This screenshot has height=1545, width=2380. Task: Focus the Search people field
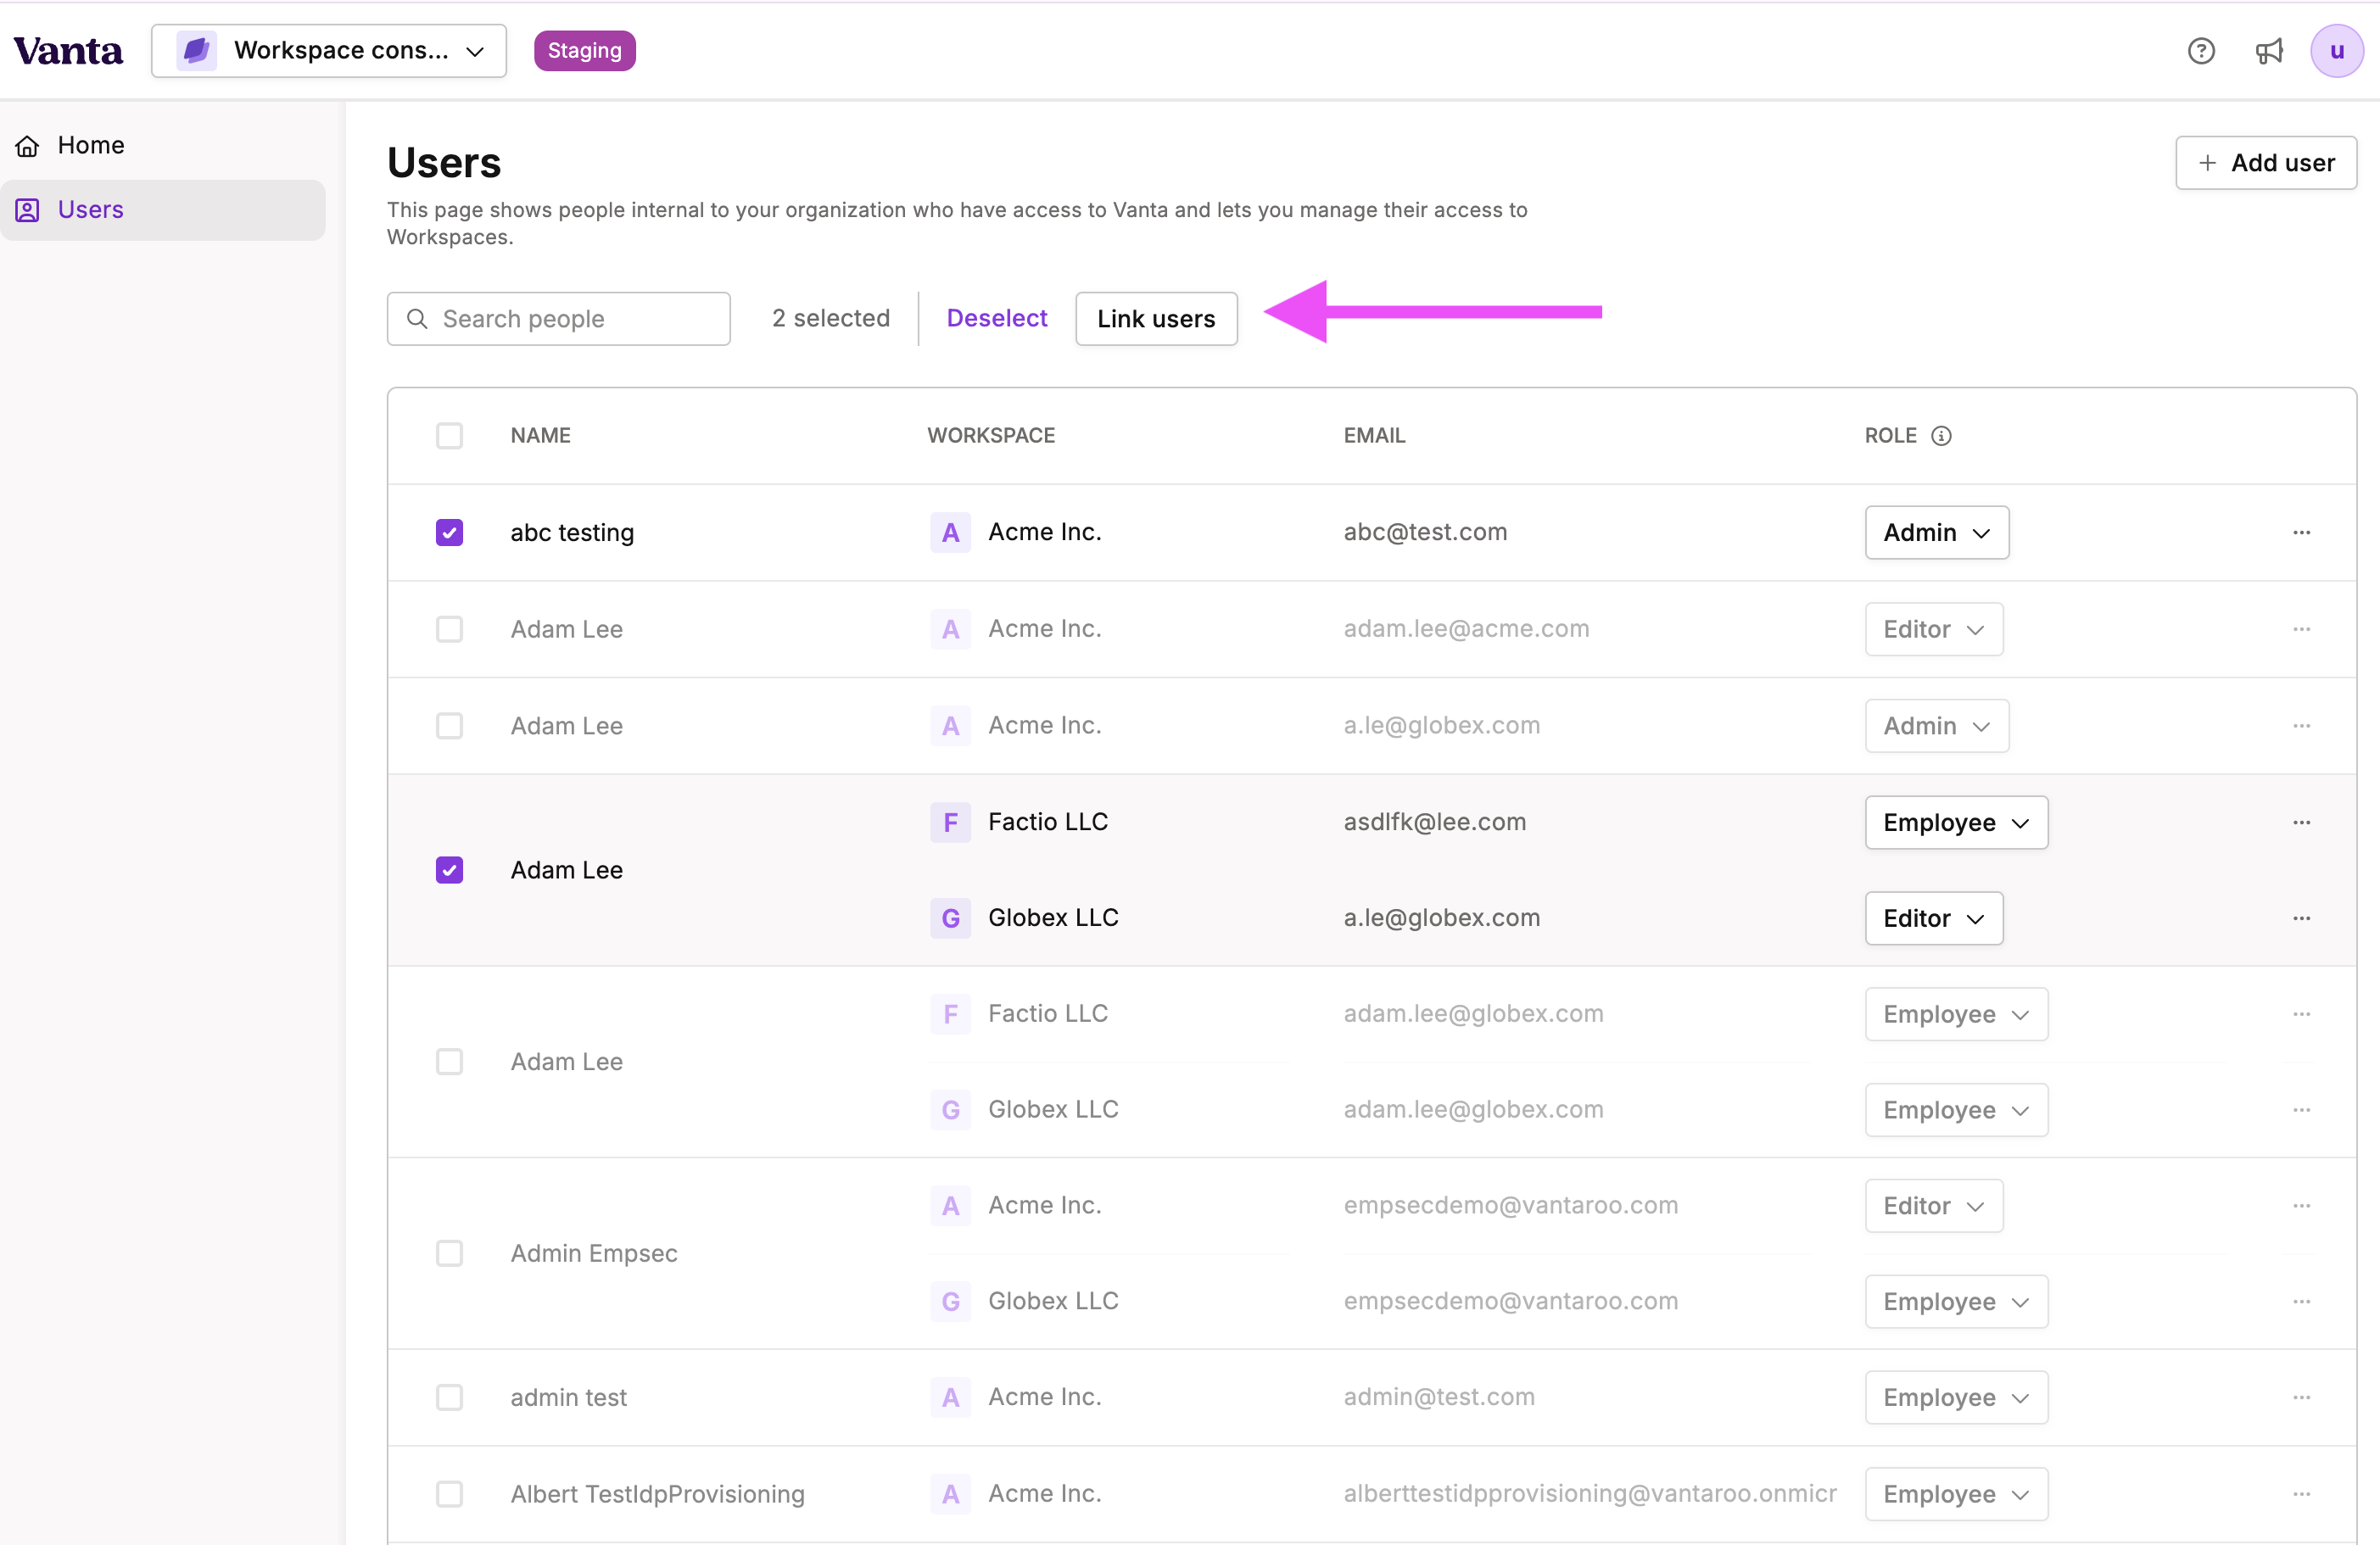pyautogui.click(x=558, y=319)
